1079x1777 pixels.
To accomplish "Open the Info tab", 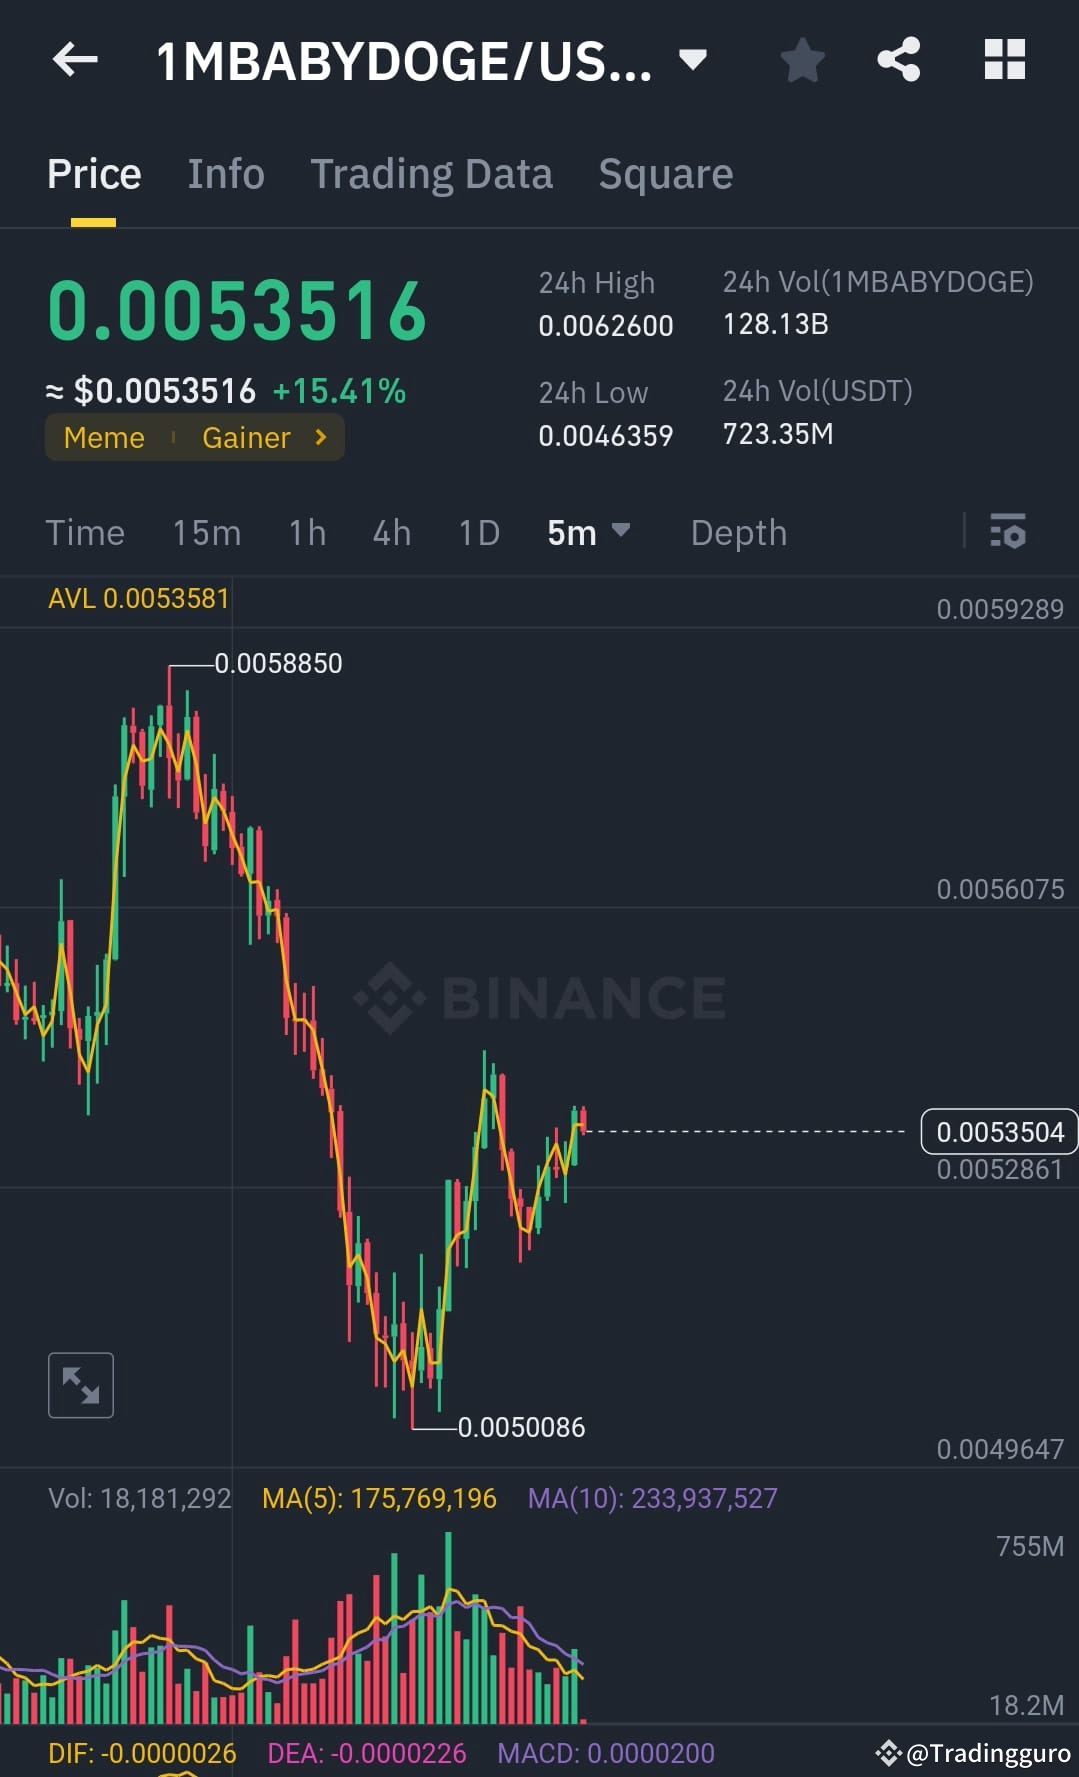I will (x=225, y=173).
